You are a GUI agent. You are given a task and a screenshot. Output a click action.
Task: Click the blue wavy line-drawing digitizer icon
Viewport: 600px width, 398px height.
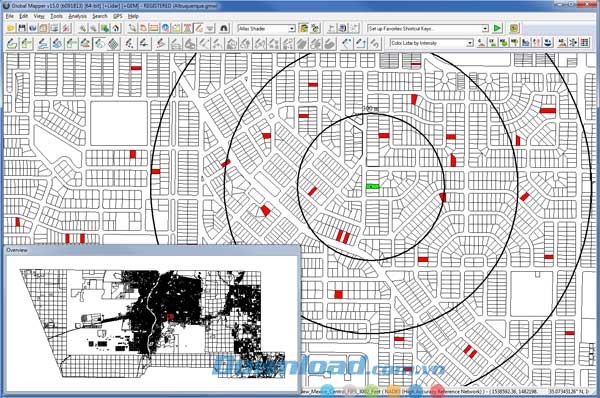pos(43,44)
